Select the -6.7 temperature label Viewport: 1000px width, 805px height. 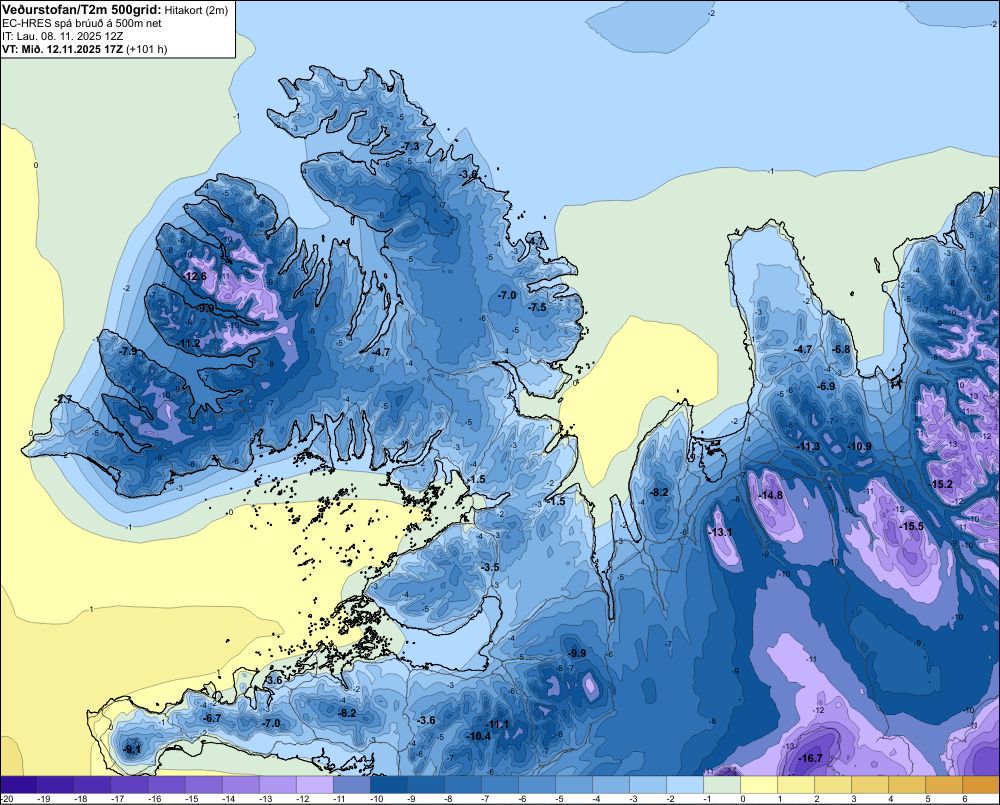[212, 718]
